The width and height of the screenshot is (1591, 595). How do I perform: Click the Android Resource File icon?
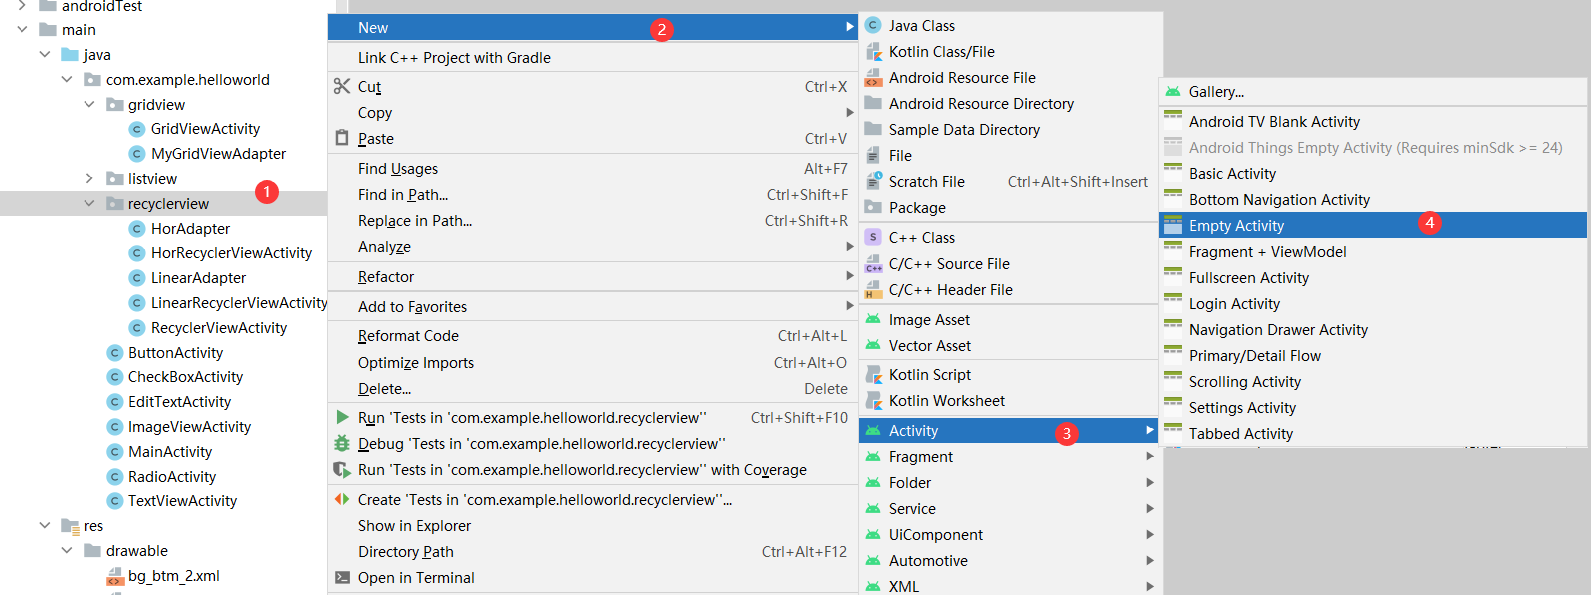coord(873,78)
